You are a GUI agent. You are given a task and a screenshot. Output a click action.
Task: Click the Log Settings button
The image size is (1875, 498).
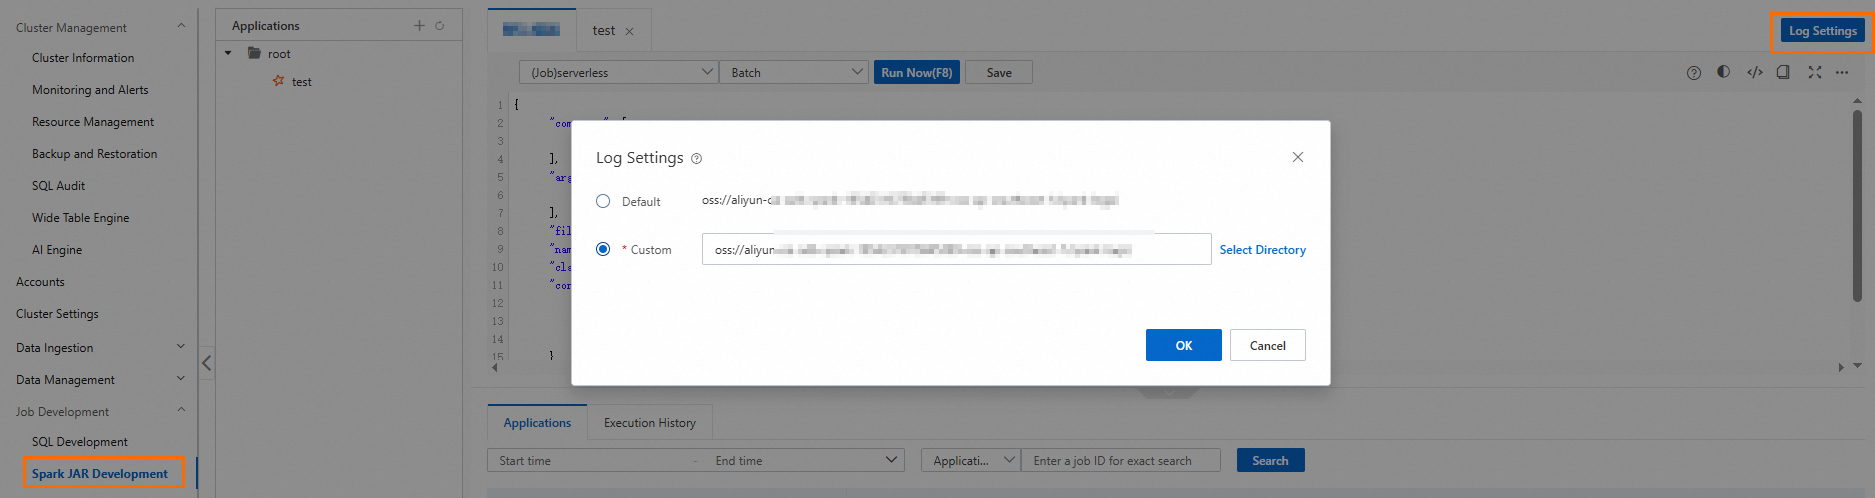click(1822, 31)
